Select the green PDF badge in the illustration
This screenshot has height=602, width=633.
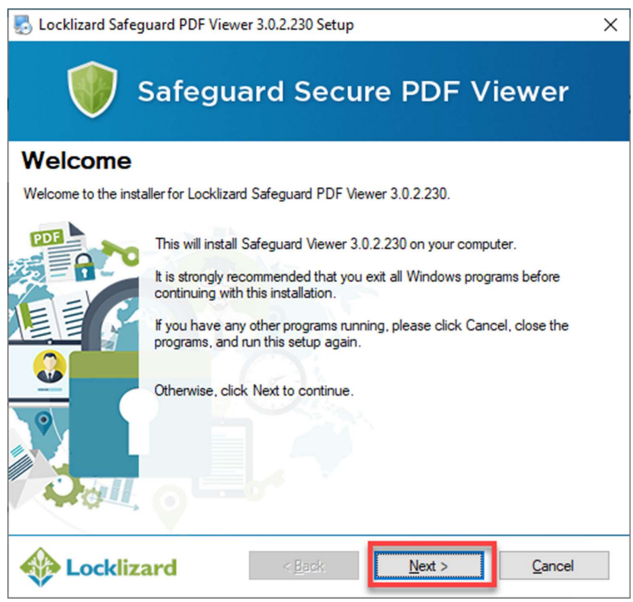coord(47,237)
